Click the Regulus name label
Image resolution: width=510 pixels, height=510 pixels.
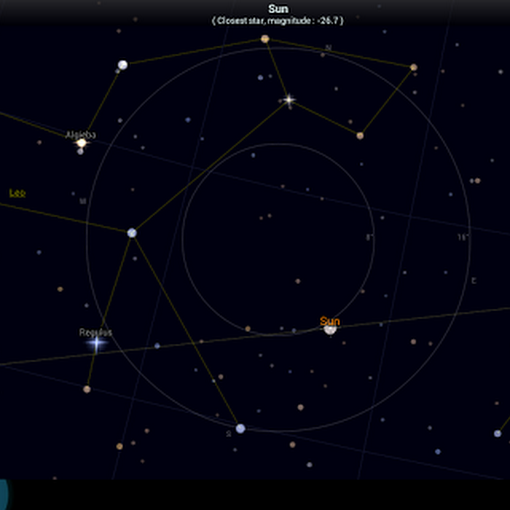[96, 332]
